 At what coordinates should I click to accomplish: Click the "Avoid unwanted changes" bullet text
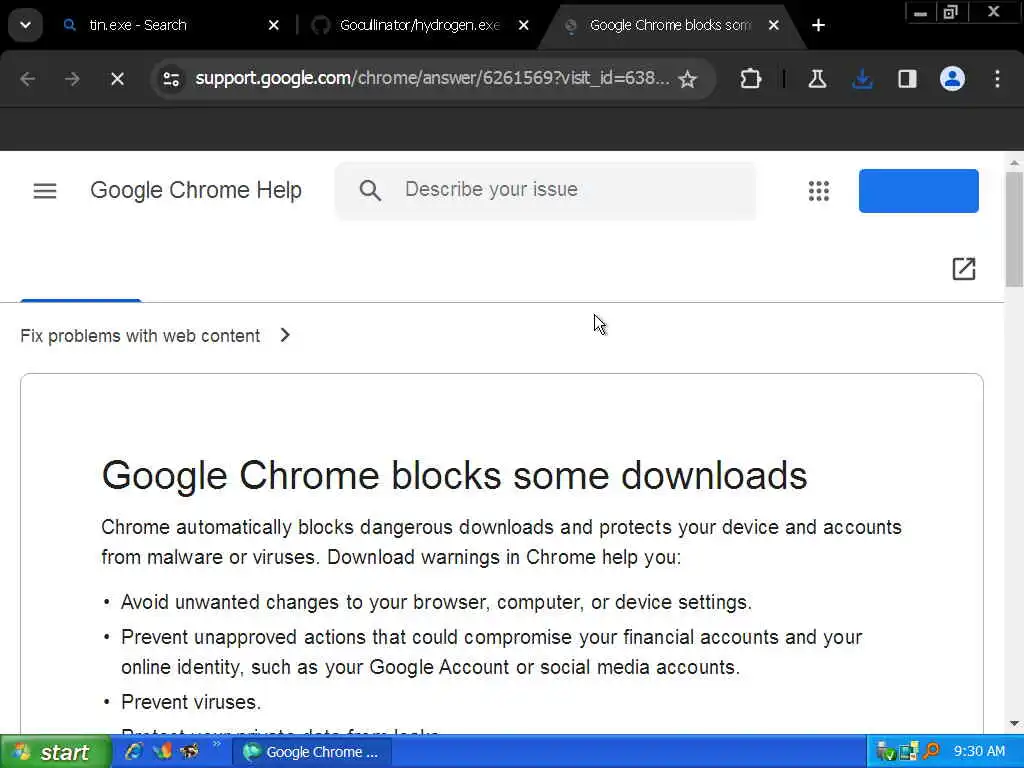[436, 602]
